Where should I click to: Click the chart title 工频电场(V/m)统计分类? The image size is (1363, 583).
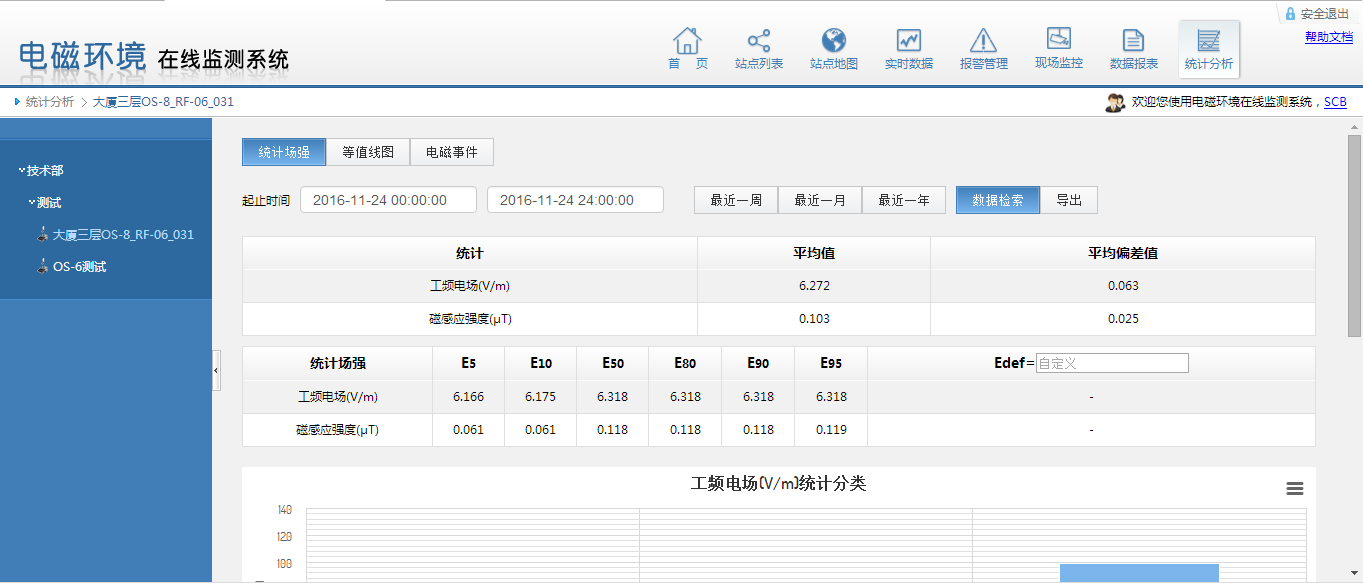778,484
